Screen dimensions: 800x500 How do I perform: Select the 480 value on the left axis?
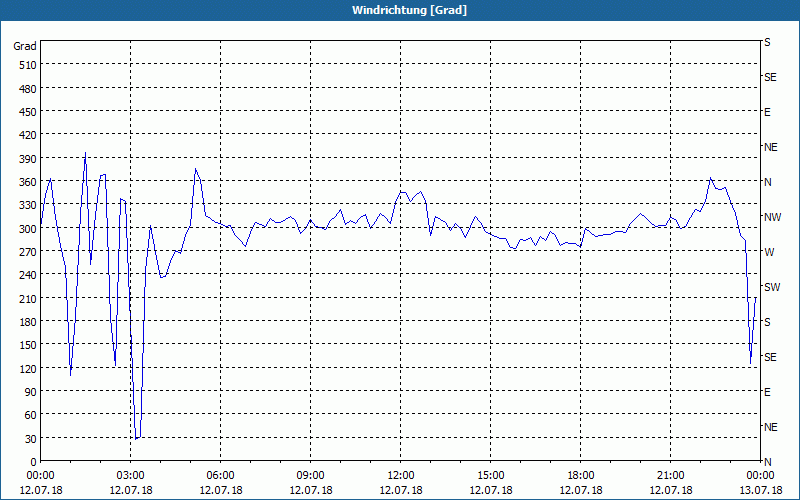pyautogui.click(x=28, y=89)
